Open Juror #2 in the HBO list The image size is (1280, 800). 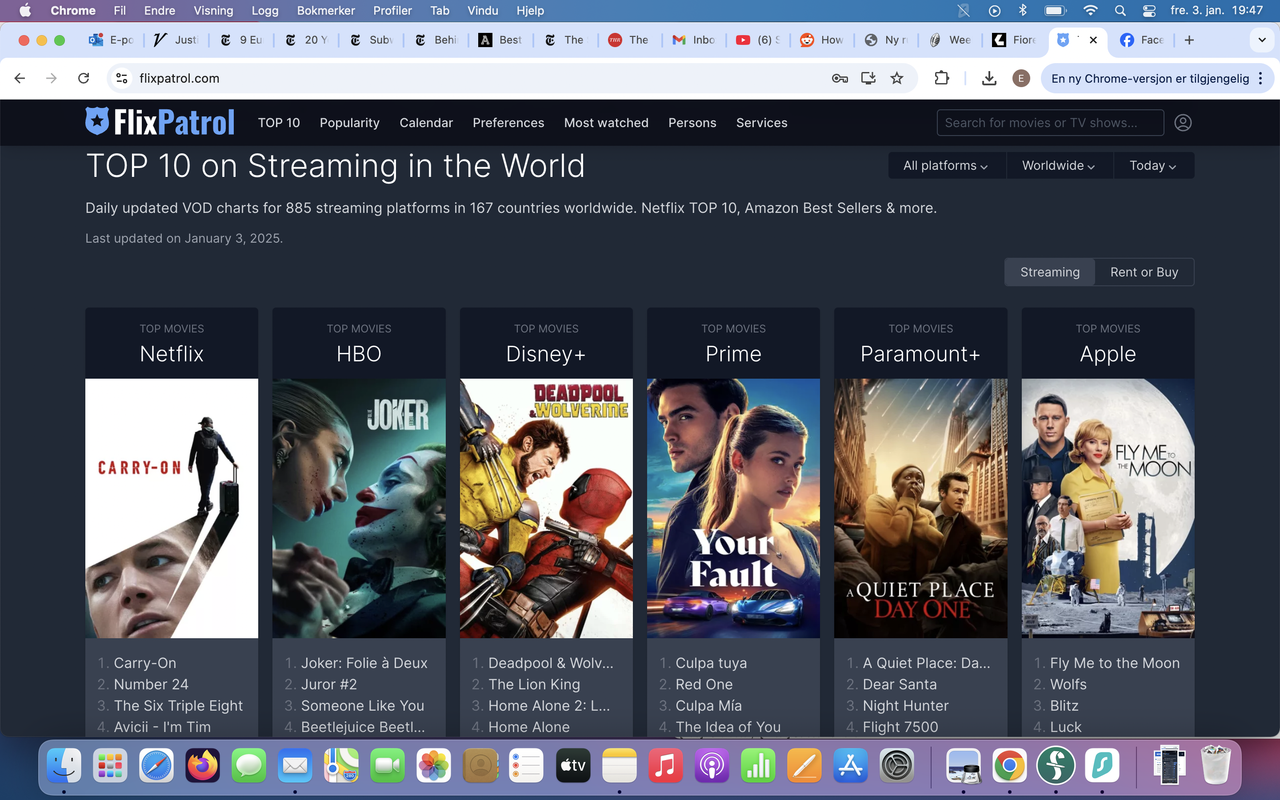pyautogui.click(x=329, y=684)
